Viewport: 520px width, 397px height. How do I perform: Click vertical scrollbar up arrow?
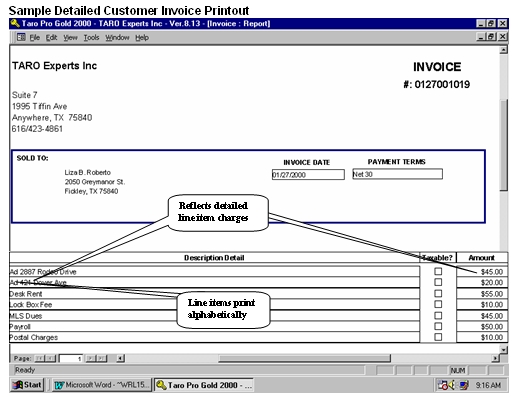(504, 50)
